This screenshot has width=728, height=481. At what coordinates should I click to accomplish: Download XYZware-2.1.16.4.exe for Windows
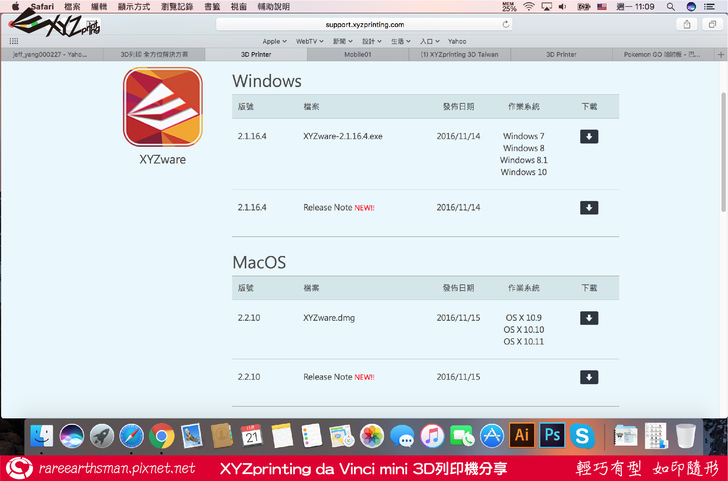click(589, 136)
